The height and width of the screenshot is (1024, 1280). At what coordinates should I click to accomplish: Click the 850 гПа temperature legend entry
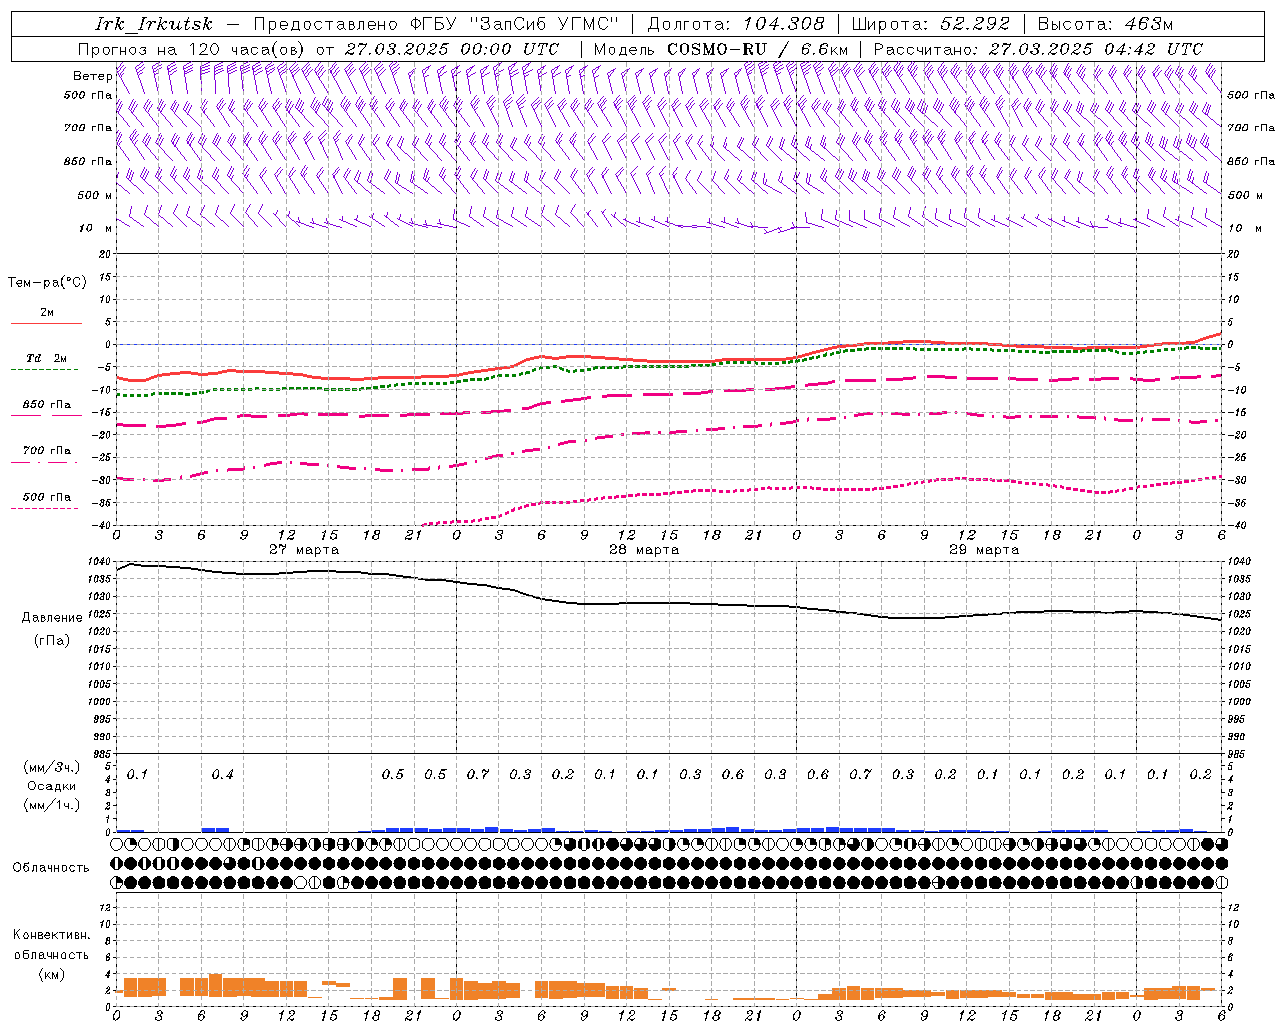pyautogui.click(x=46, y=405)
